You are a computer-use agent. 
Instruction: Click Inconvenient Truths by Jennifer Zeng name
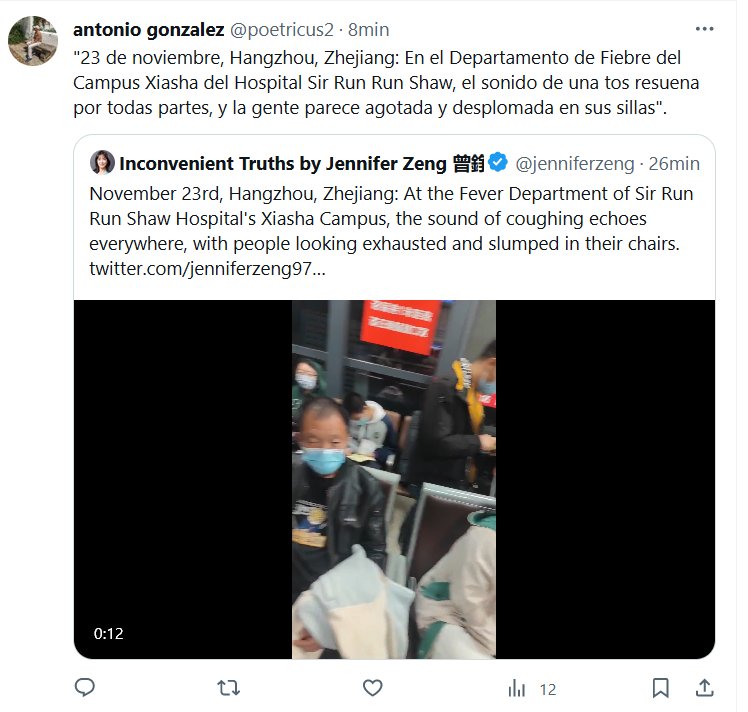[x=301, y=164]
